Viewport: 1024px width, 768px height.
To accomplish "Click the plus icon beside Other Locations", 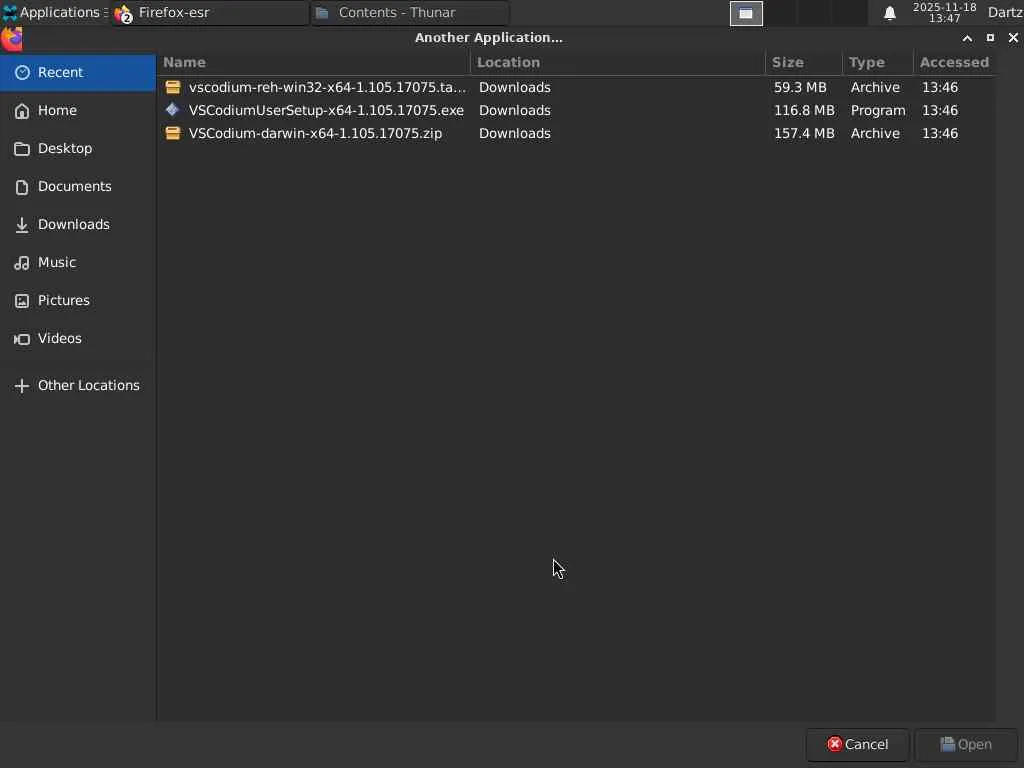I will [22, 386].
